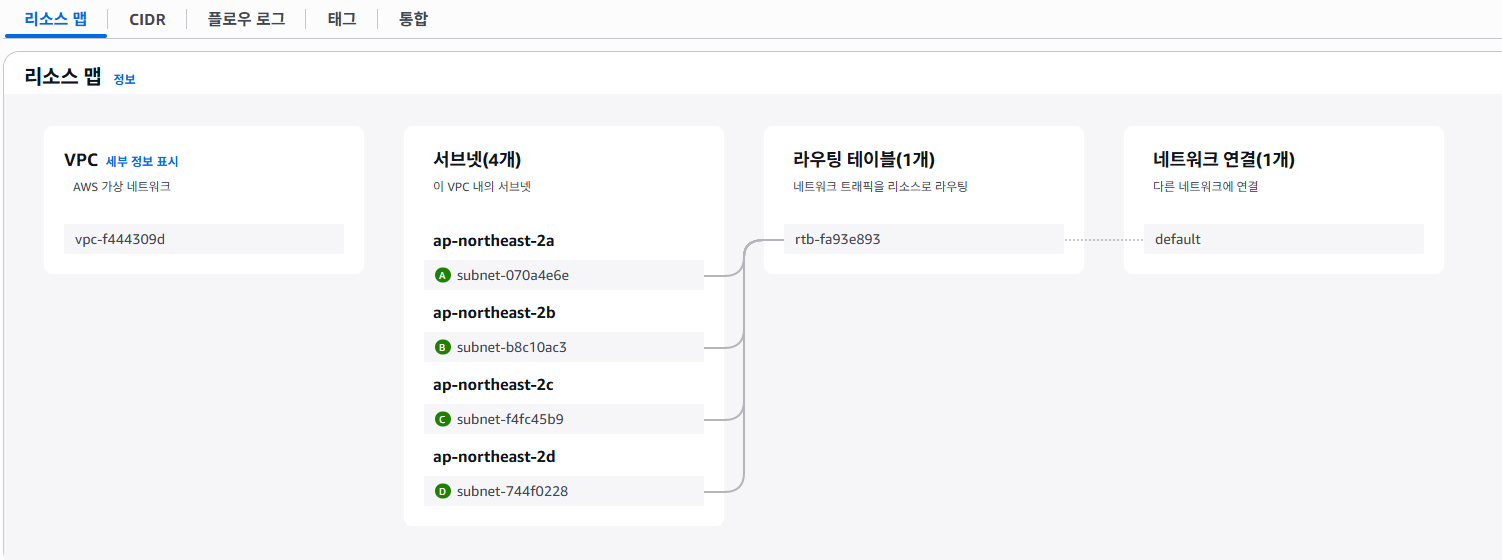Select the vpc-f444309d resource
The width and height of the screenshot is (1502, 560).
(204, 239)
